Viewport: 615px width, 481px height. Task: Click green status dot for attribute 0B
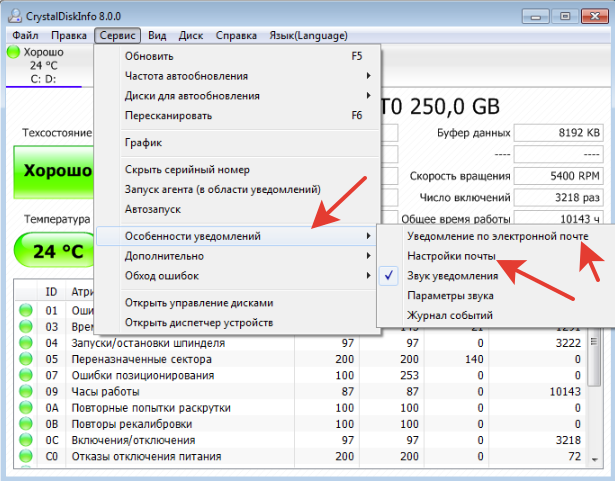click(x=26, y=424)
